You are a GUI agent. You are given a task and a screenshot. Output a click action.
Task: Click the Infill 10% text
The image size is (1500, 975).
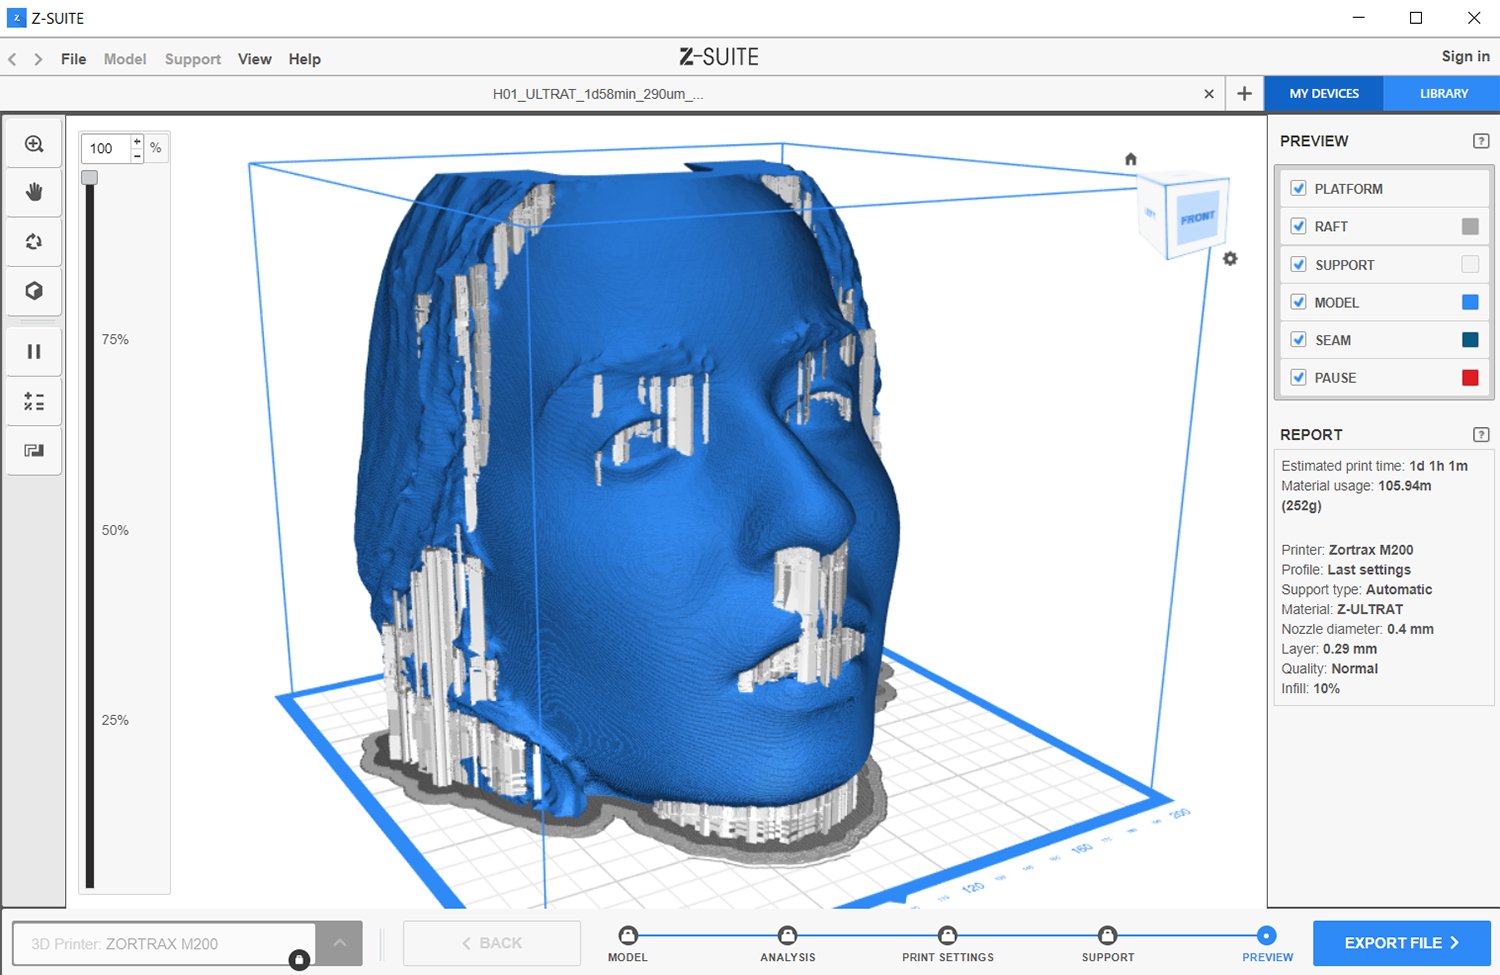pyautogui.click(x=1310, y=689)
